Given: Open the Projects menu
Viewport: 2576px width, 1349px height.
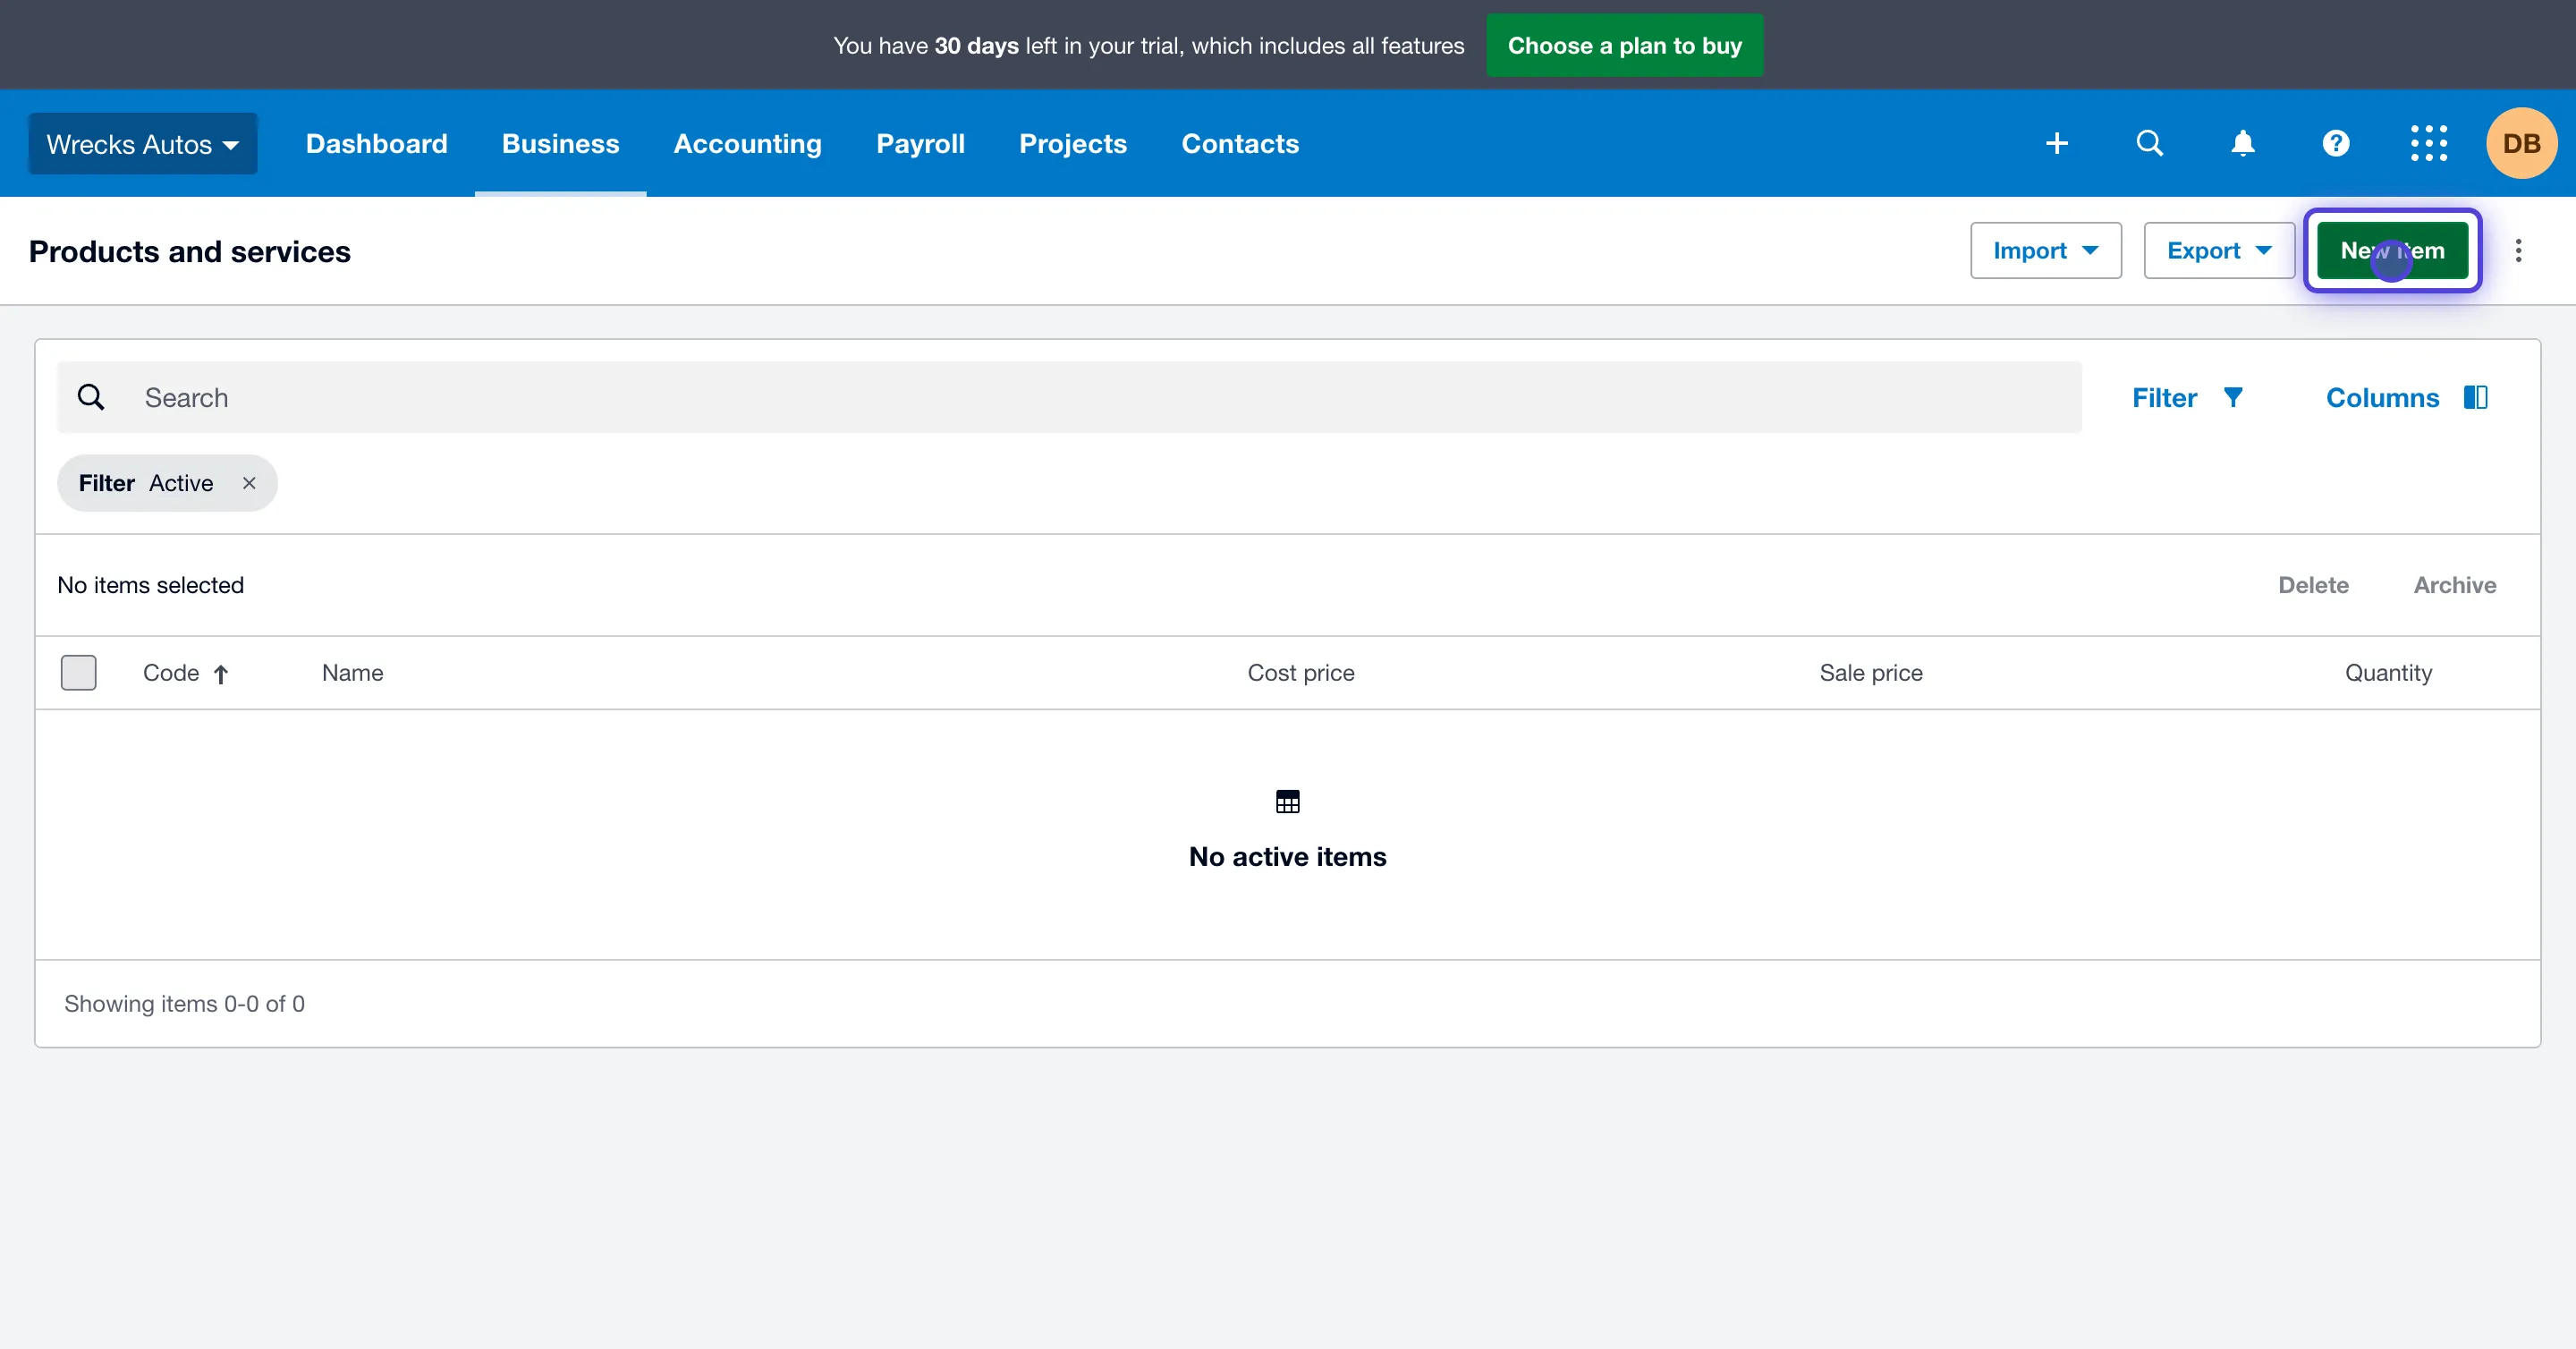Looking at the screenshot, I should tap(1072, 143).
